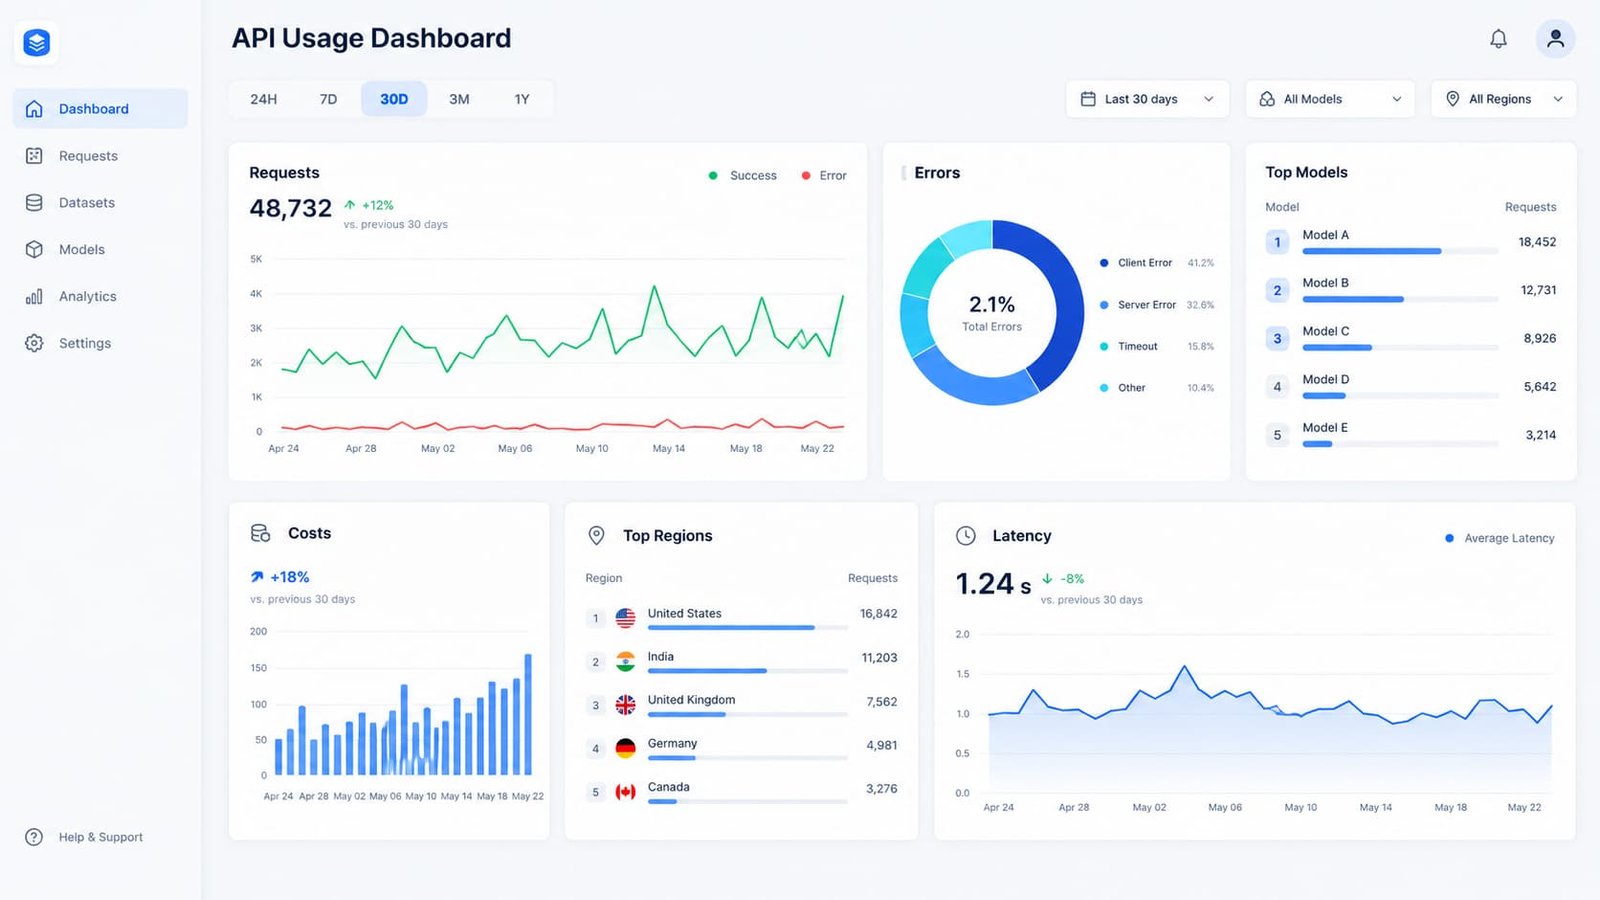The height and width of the screenshot is (900, 1600).
Task: Open the Requests page from sidebar
Action: (100, 156)
